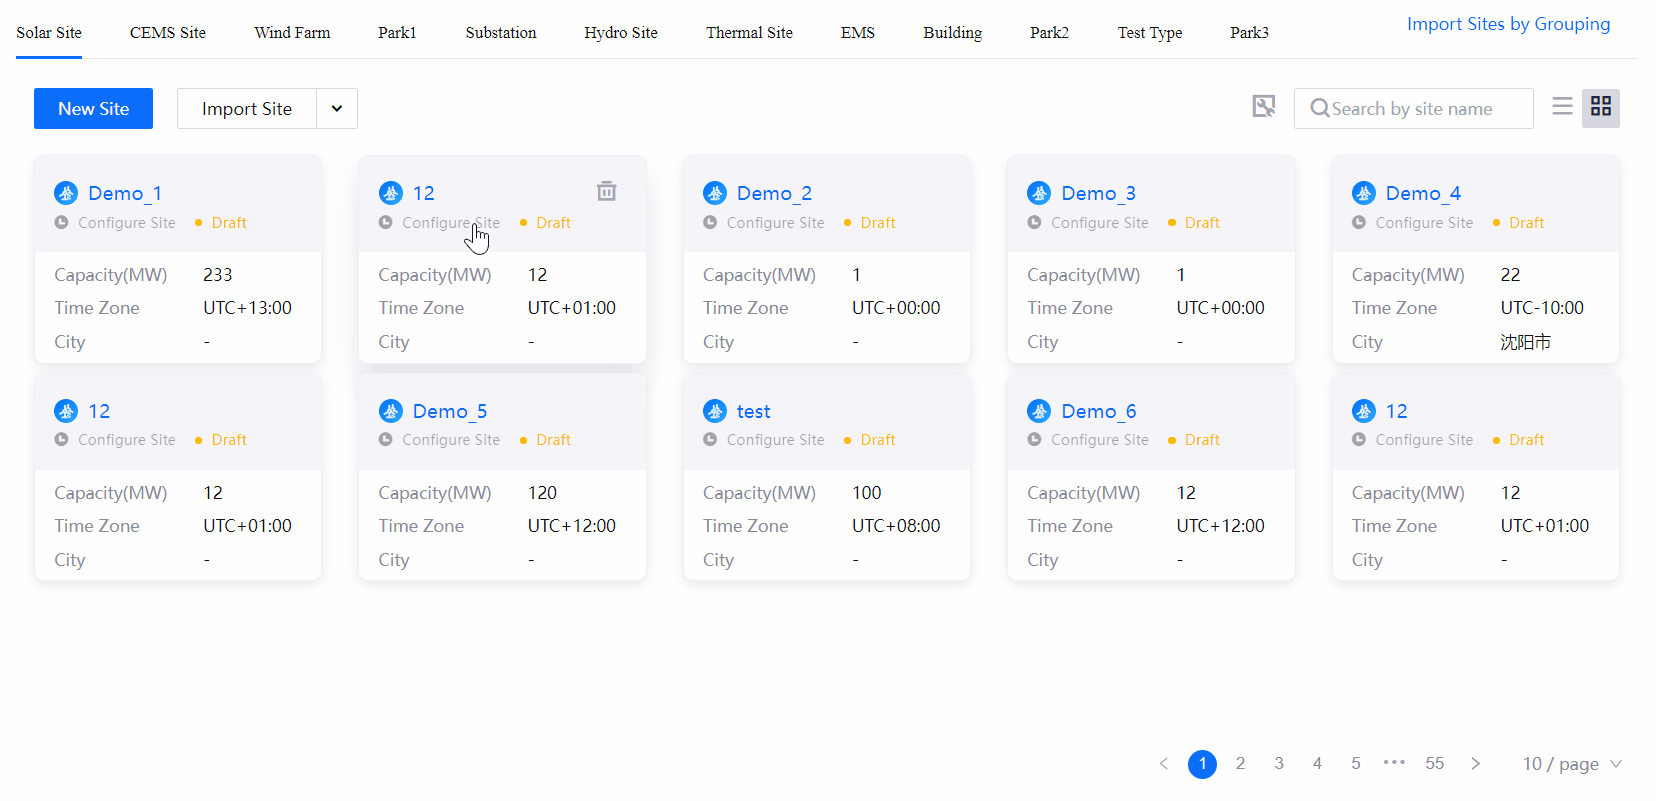
Task: Click the Demo_1 solar site icon
Action: 66,193
